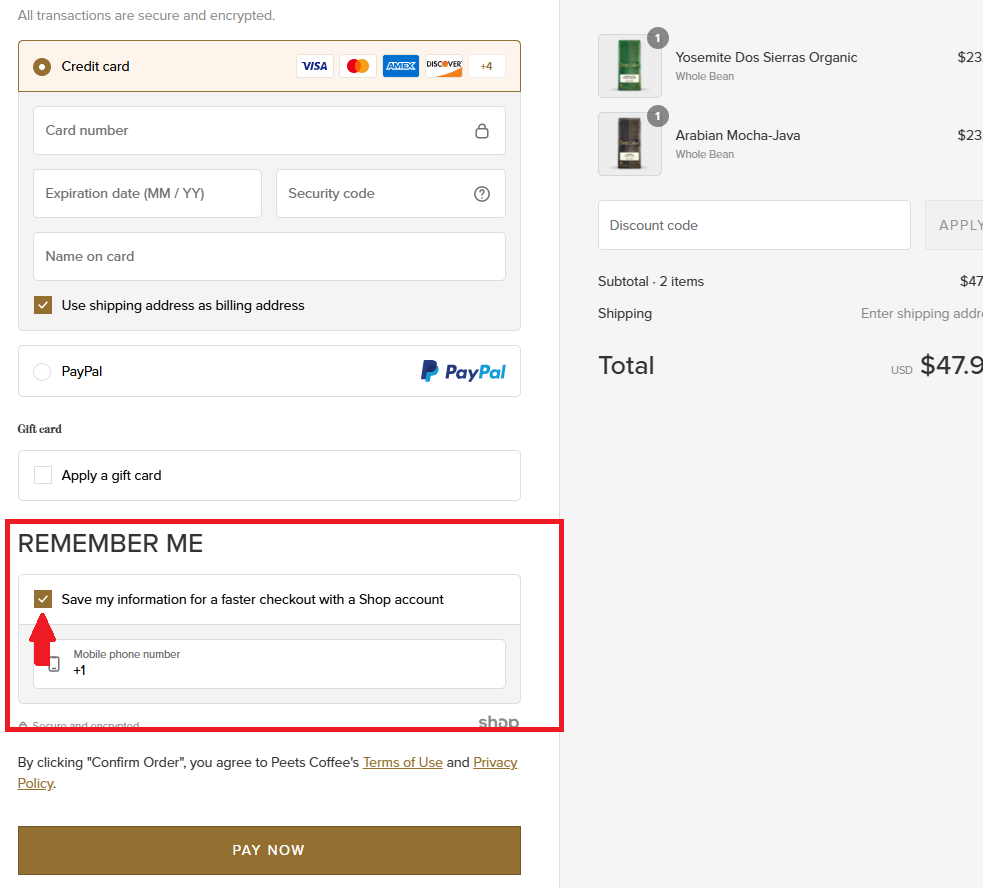The image size is (983, 888).
Task: Focus the Card number field
Action: click(x=270, y=130)
